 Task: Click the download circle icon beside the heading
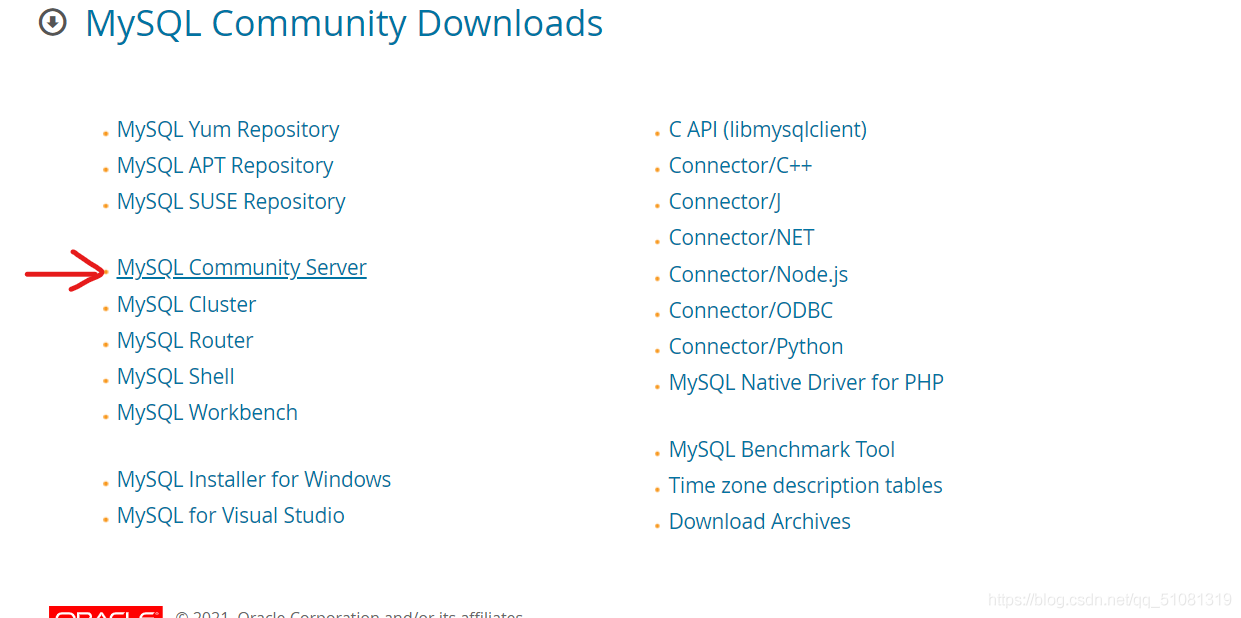tap(52, 22)
